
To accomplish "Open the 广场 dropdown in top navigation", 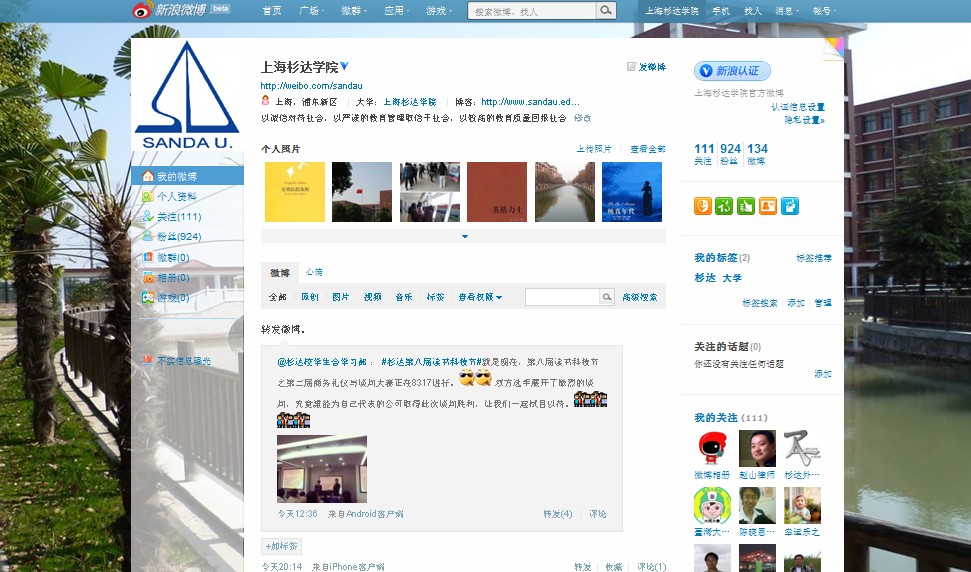I will pos(311,11).
